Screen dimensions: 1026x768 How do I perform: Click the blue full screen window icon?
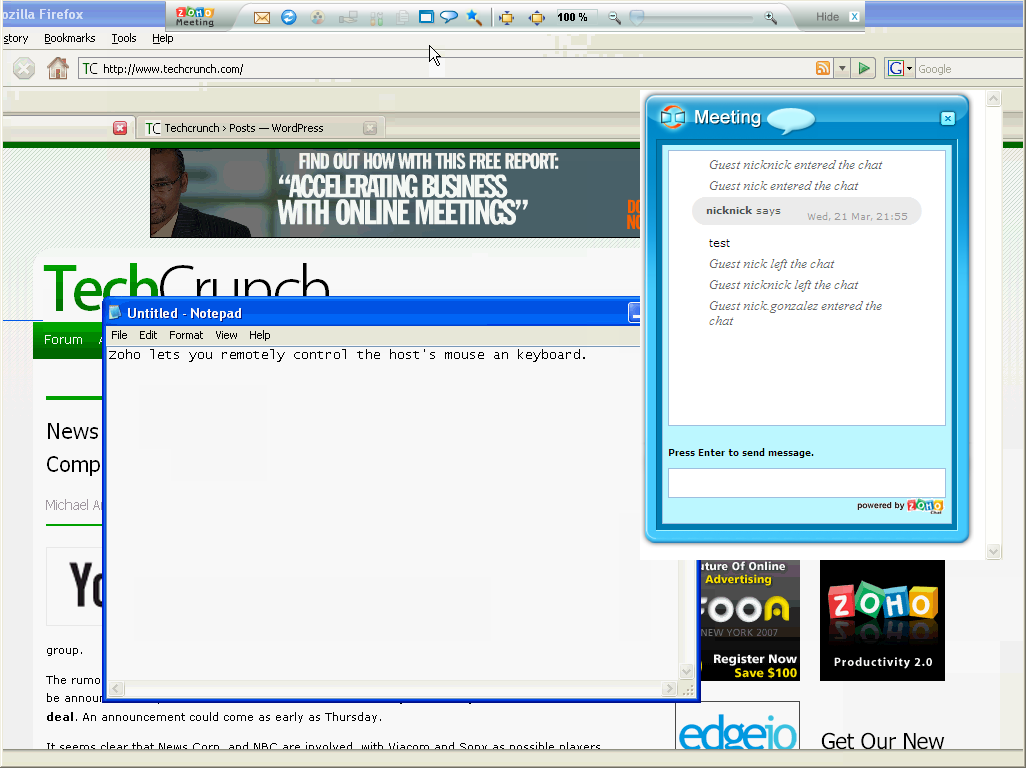point(426,17)
